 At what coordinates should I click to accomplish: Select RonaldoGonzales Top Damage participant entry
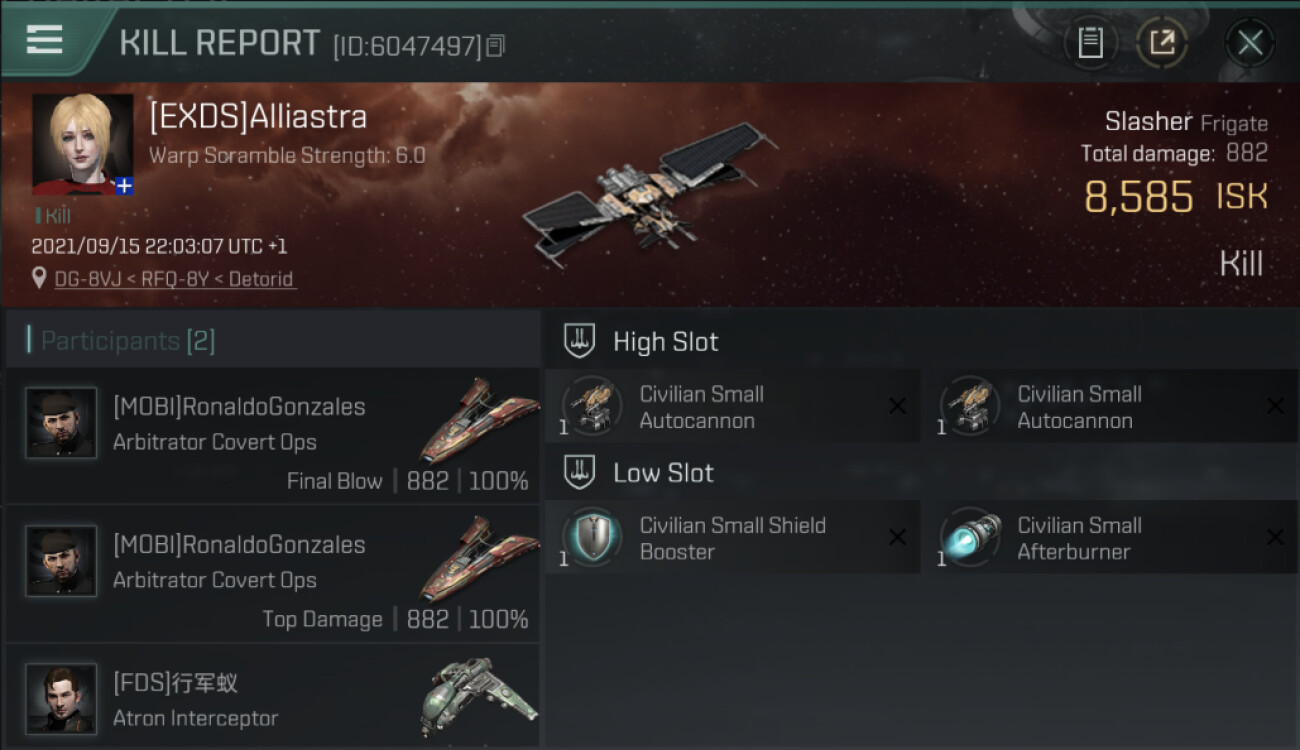pyautogui.click(x=272, y=574)
